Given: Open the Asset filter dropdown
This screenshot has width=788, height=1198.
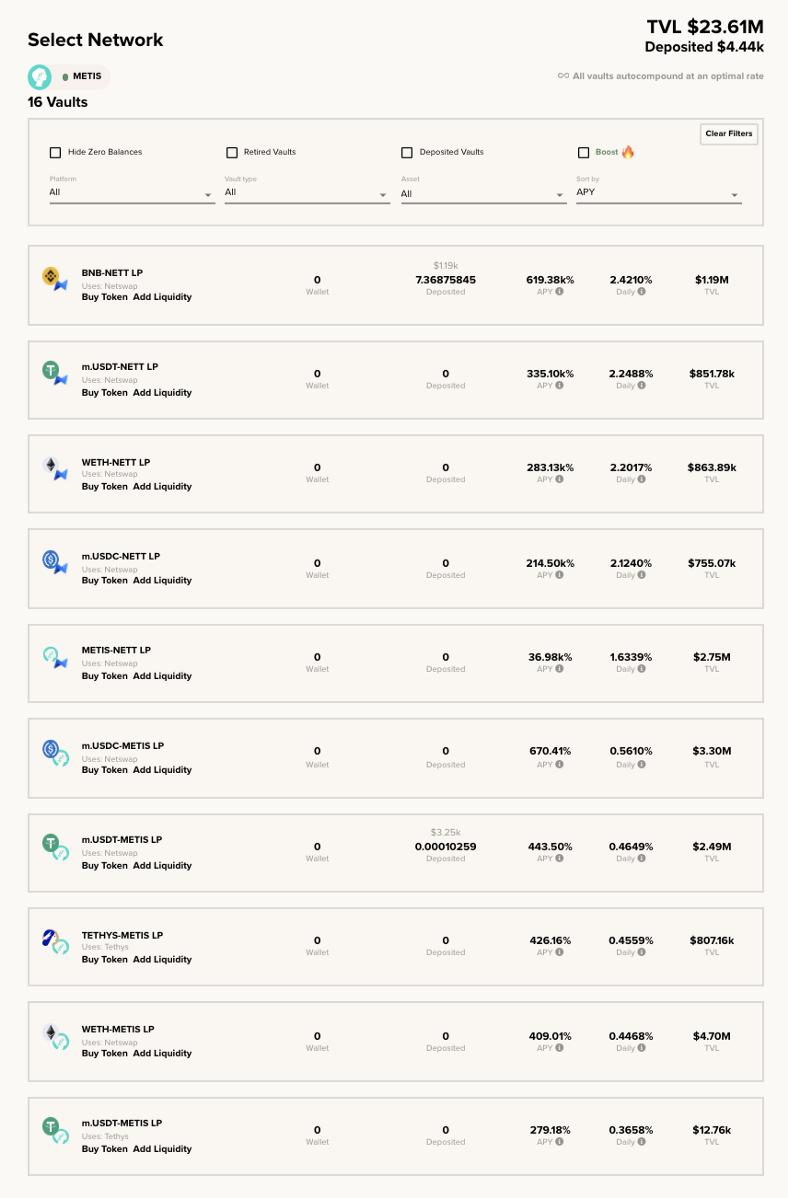Looking at the screenshot, I should coord(483,194).
